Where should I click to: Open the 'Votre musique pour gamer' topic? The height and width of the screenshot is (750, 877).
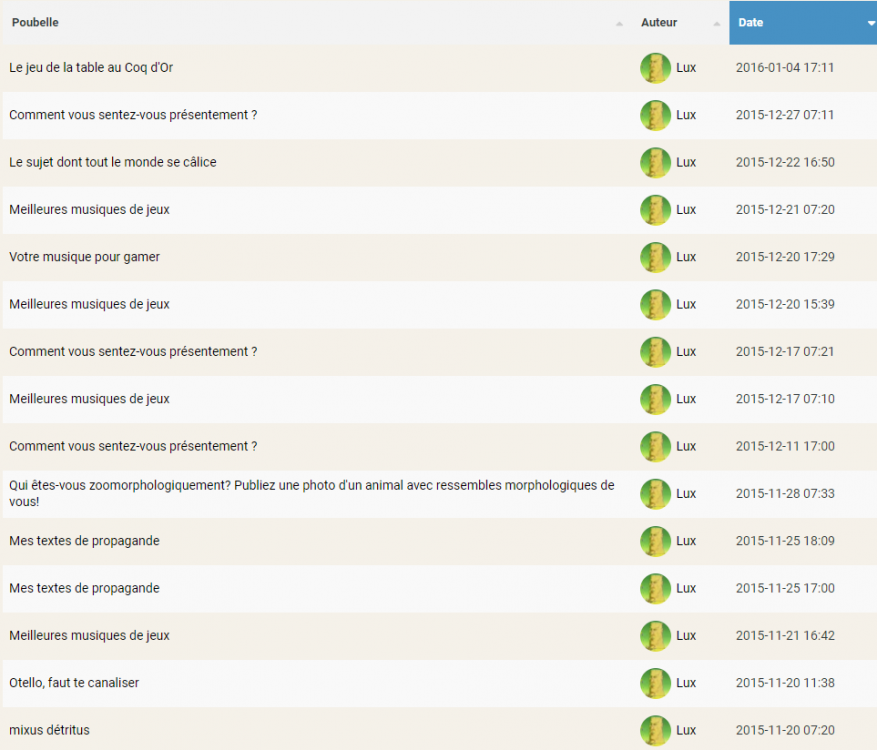pyautogui.click(x=84, y=257)
